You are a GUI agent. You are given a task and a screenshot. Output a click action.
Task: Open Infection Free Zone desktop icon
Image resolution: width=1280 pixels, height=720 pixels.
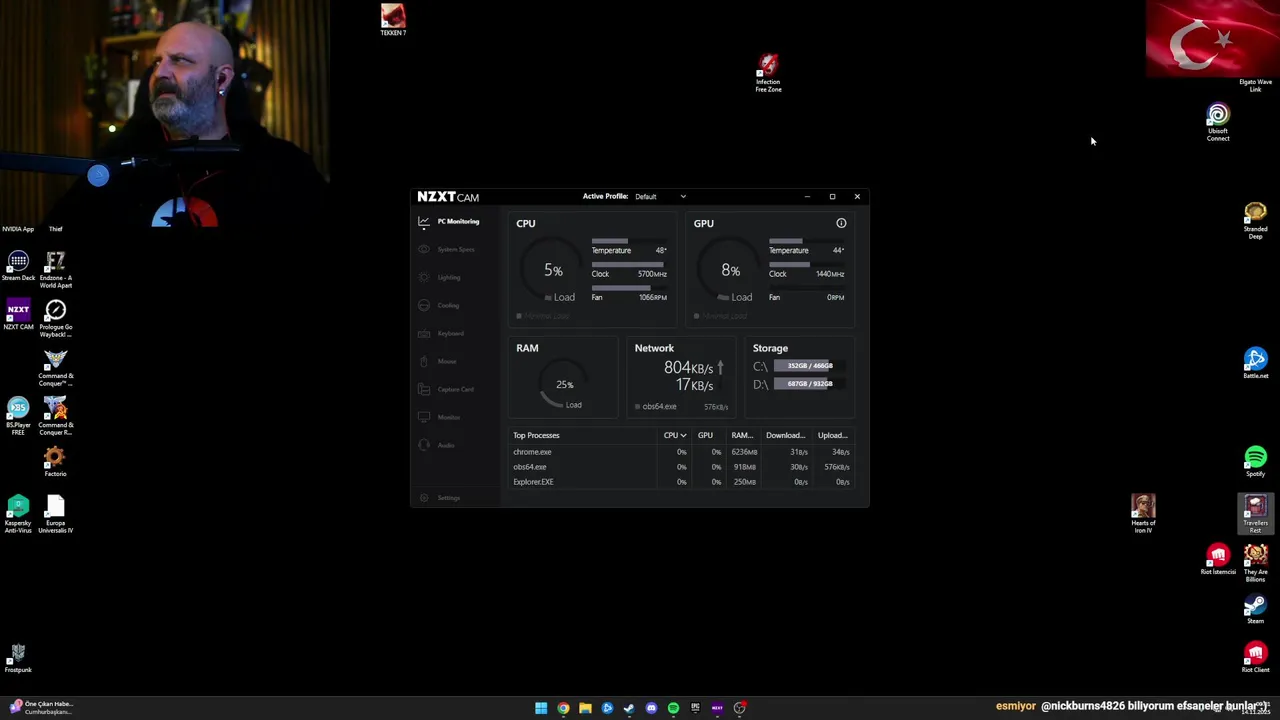click(768, 74)
